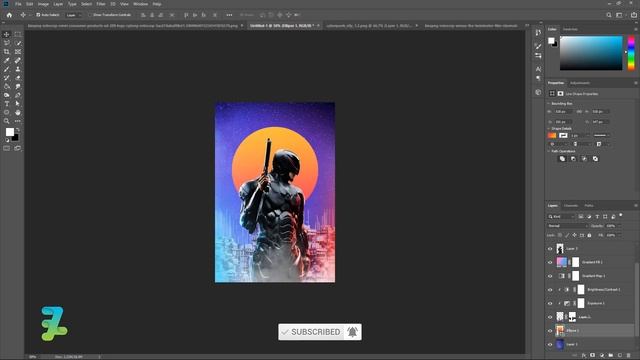Select the Lasso tool

coord(7,43)
